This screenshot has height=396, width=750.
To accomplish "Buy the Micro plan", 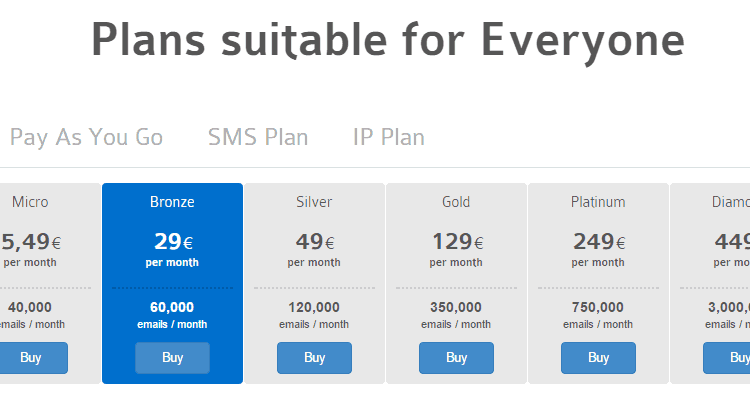I will (31, 358).
